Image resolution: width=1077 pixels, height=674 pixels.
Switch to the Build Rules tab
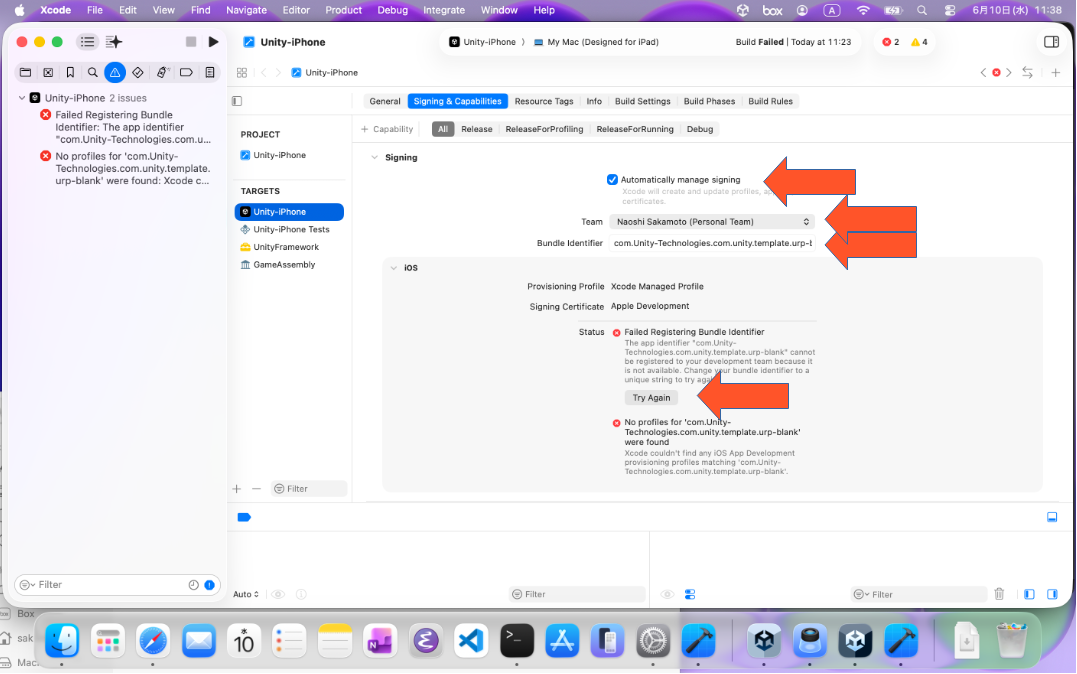coord(770,101)
